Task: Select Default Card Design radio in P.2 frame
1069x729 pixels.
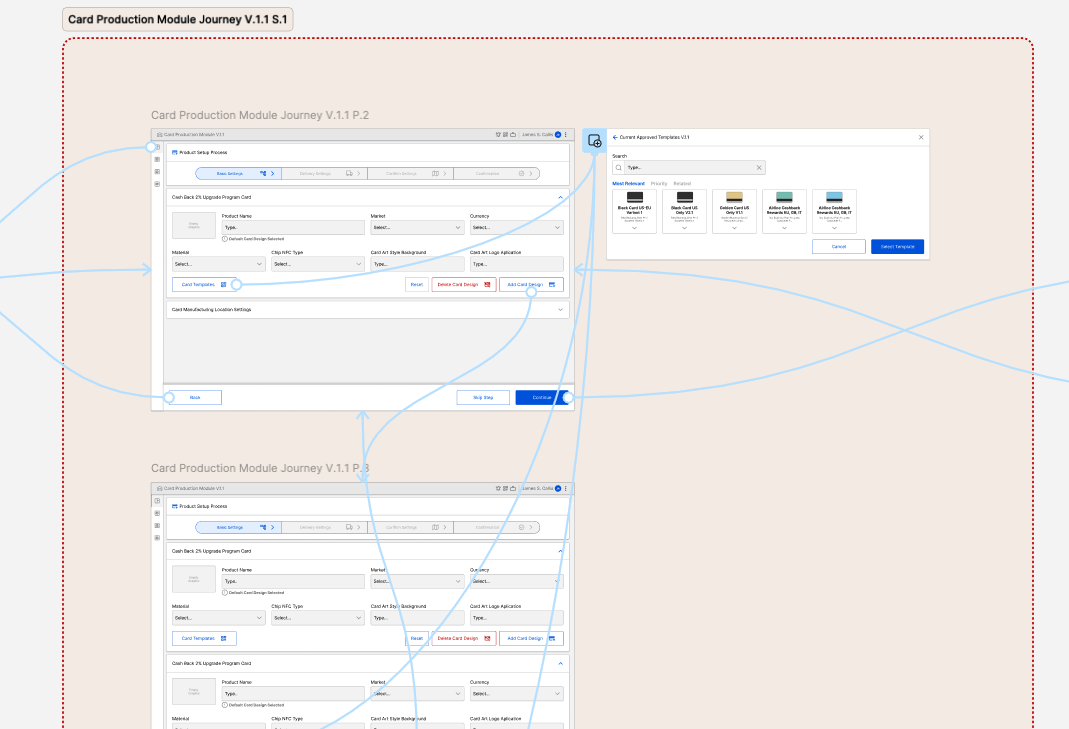Action: coord(225,239)
